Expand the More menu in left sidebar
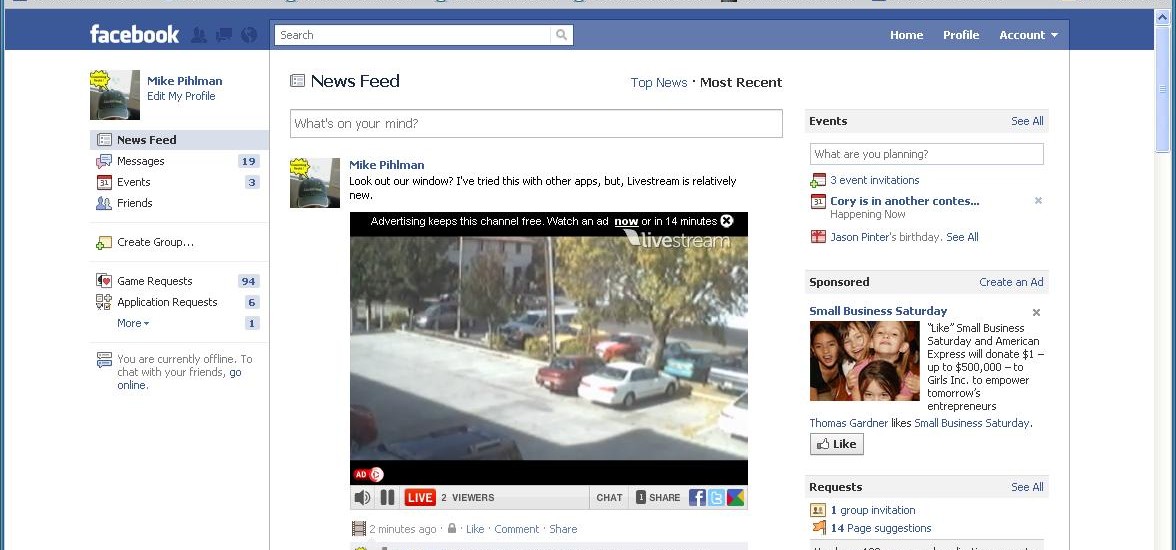Image resolution: width=1176 pixels, height=550 pixels. 132,323
